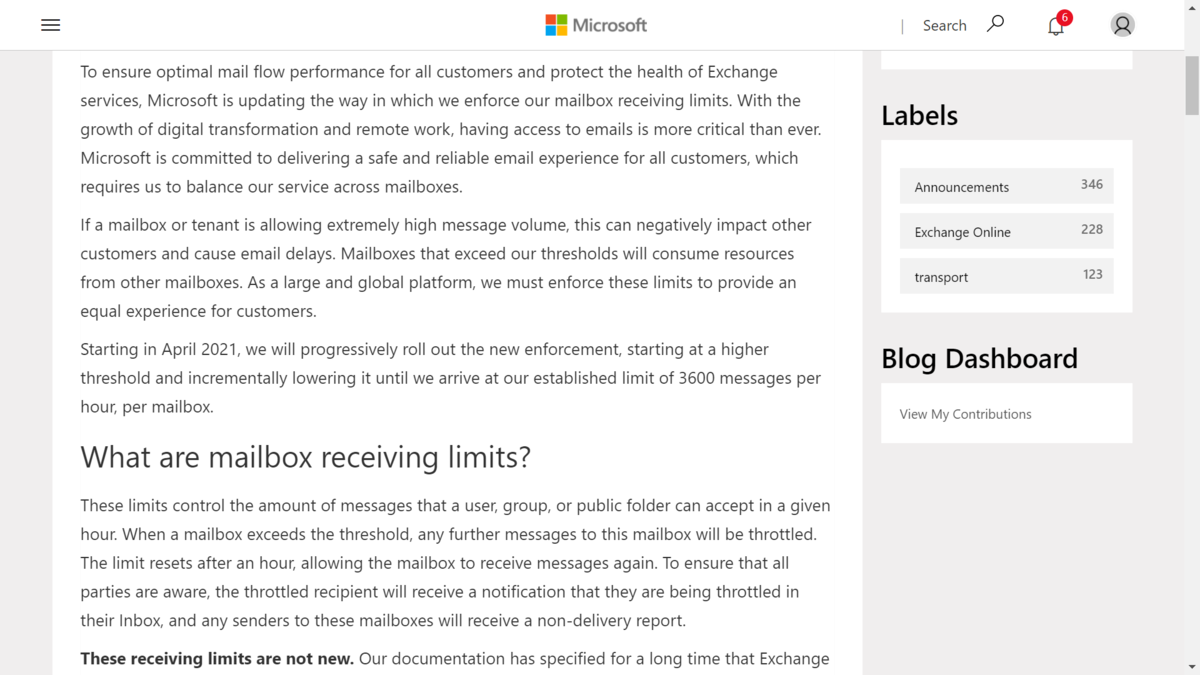1200x675 pixels.
Task: Click the vertical scrollbar thumb
Action: click(x=1192, y=85)
